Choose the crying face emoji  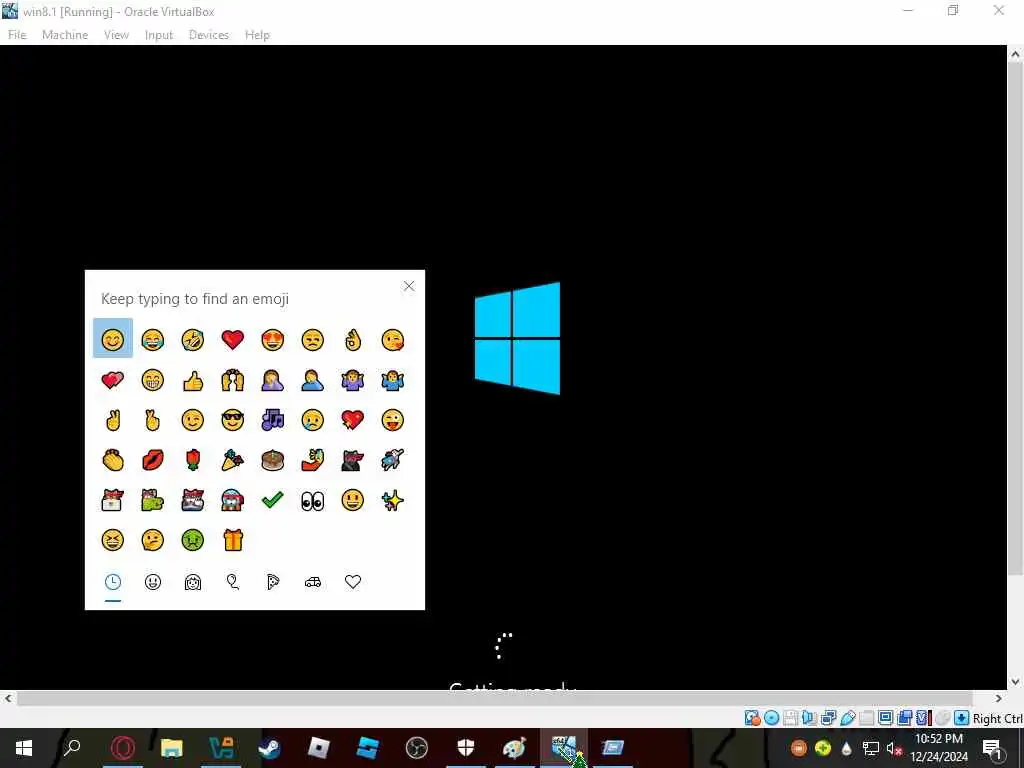point(312,420)
